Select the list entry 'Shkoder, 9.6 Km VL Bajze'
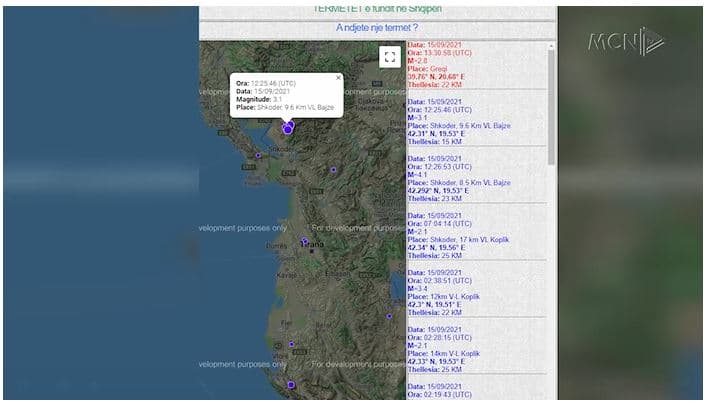710x408 pixels. pos(476,122)
